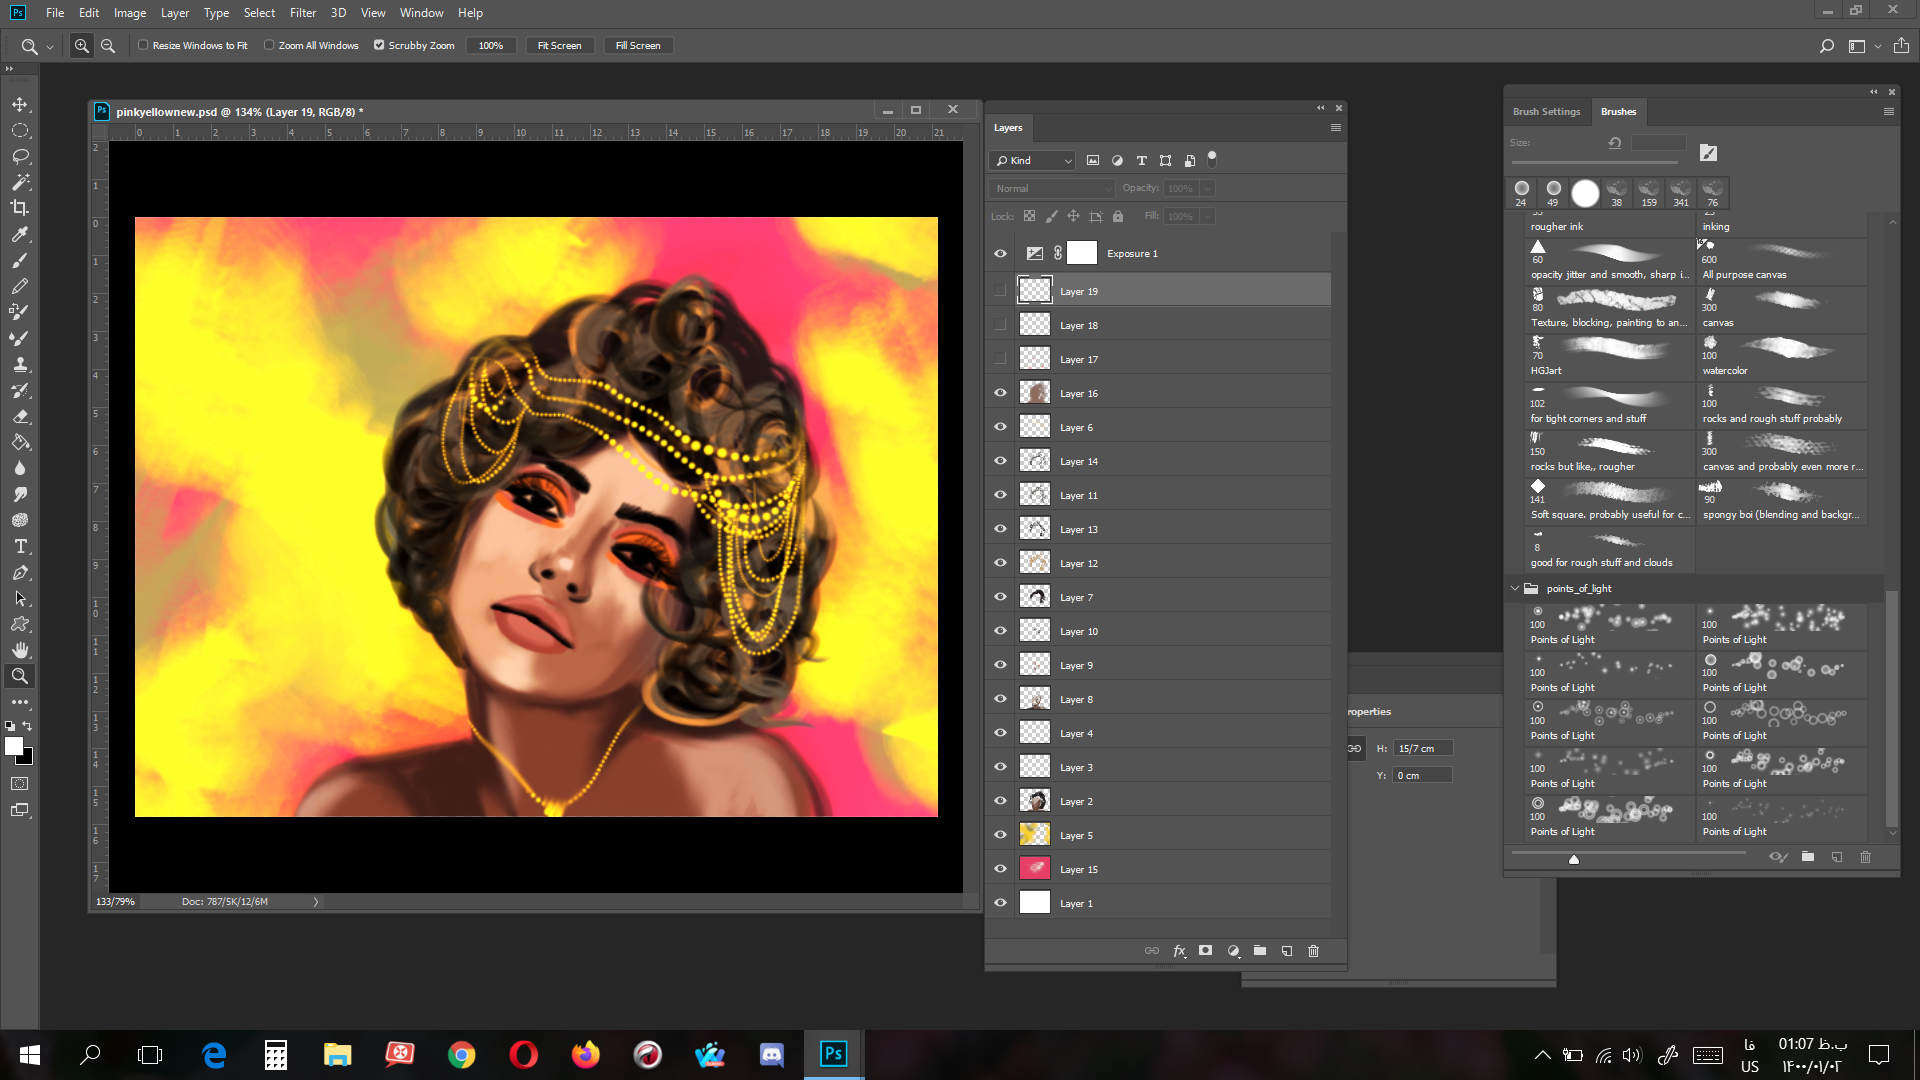Delete layer using trash icon in Layers panel
This screenshot has height=1080, width=1920.
(1314, 951)
